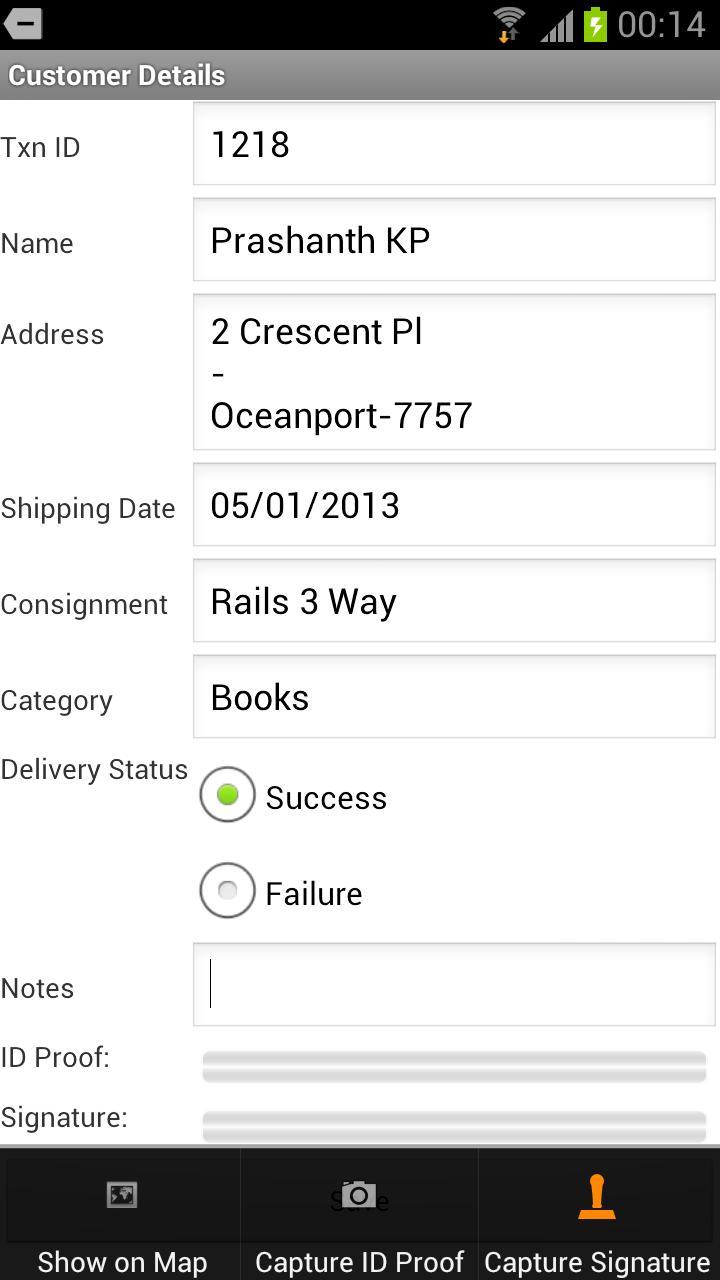Viewport: 720px width, 1280px height.
Task: Tap the battery charging icon
Action: pos(595,24)
